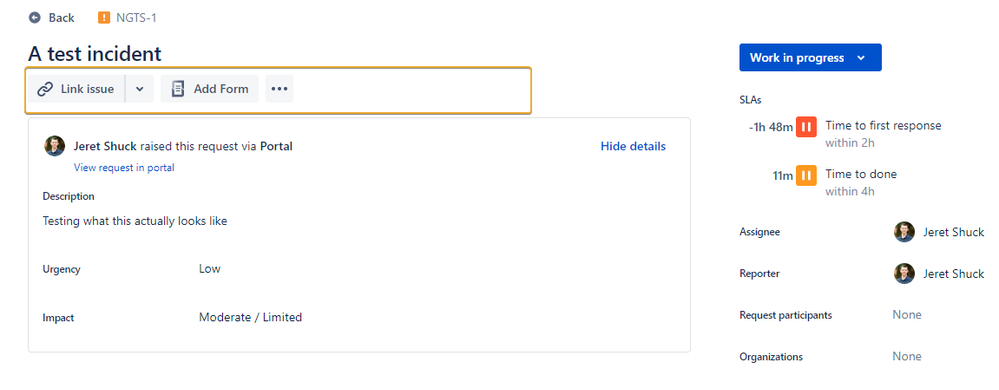Image resolution: width=999 pixels, height=390 pixels.
Task: Click the Organizations None field
Action: tap(907, 356)
